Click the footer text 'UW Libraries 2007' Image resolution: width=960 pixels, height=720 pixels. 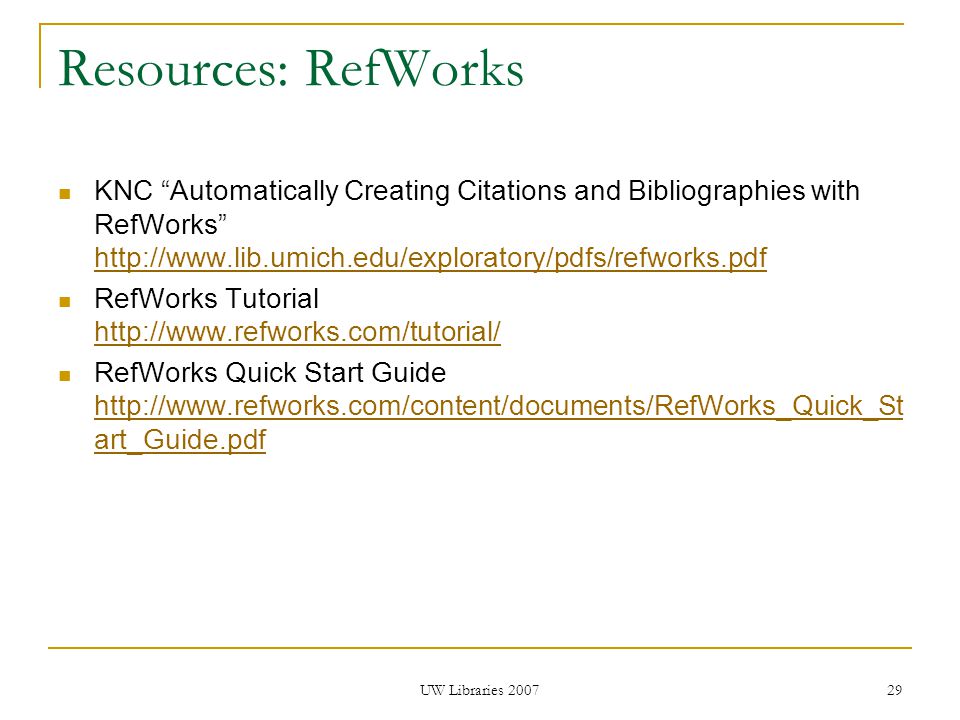coord(479,690)
